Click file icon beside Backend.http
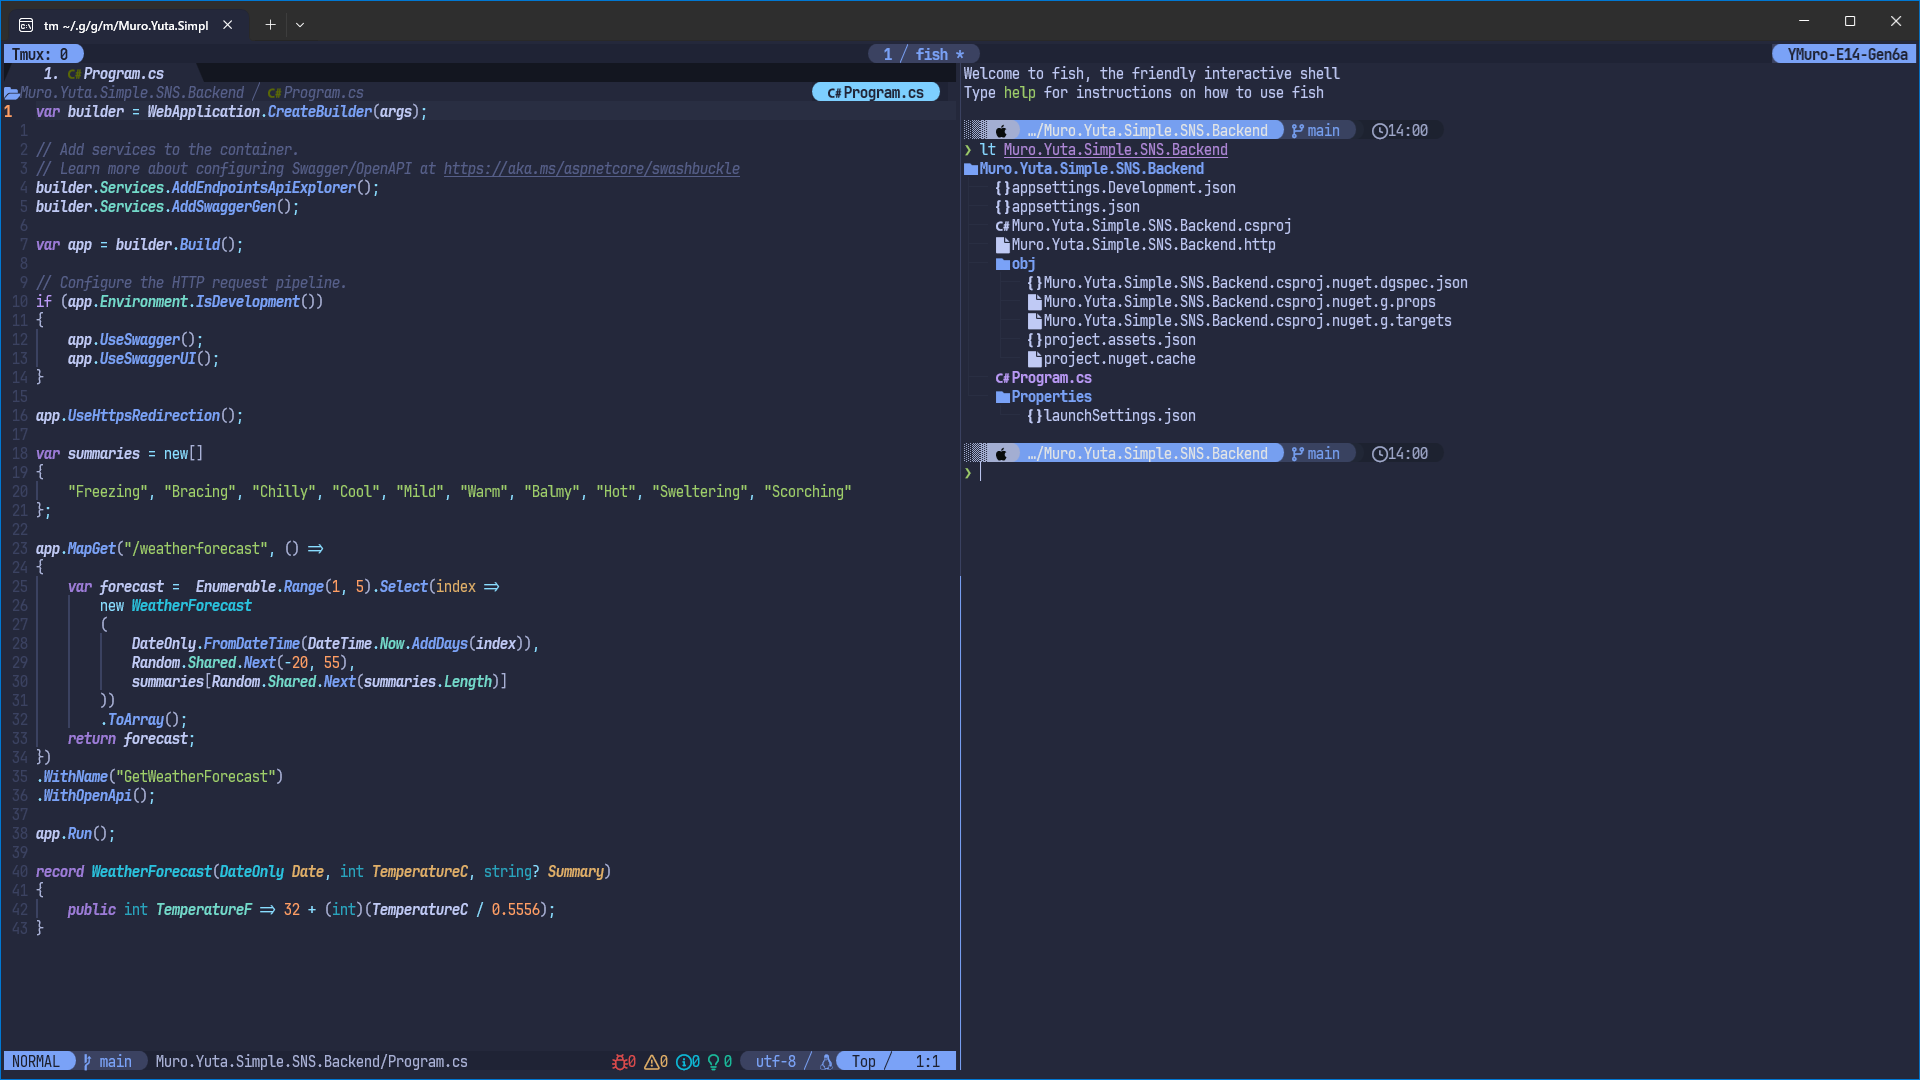Viewport: 1920px width, 1080px height. (1003, 245)
